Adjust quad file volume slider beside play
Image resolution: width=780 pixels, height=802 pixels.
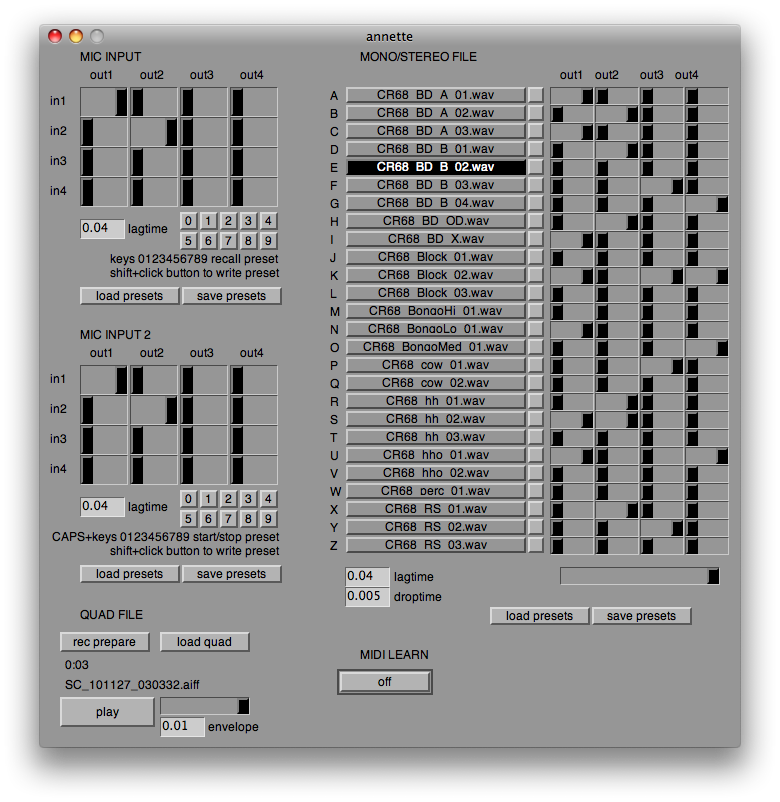(205, 706)
